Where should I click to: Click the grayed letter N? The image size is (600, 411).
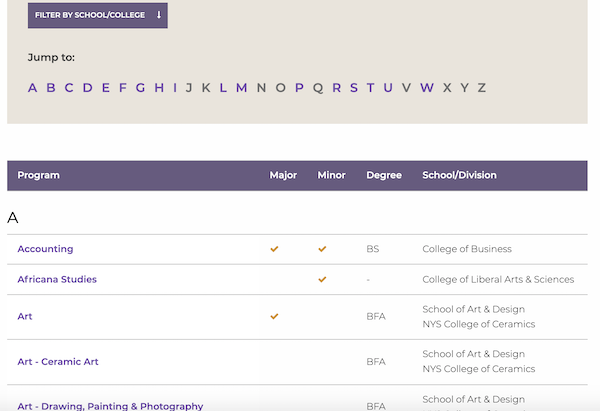[261, 88]
